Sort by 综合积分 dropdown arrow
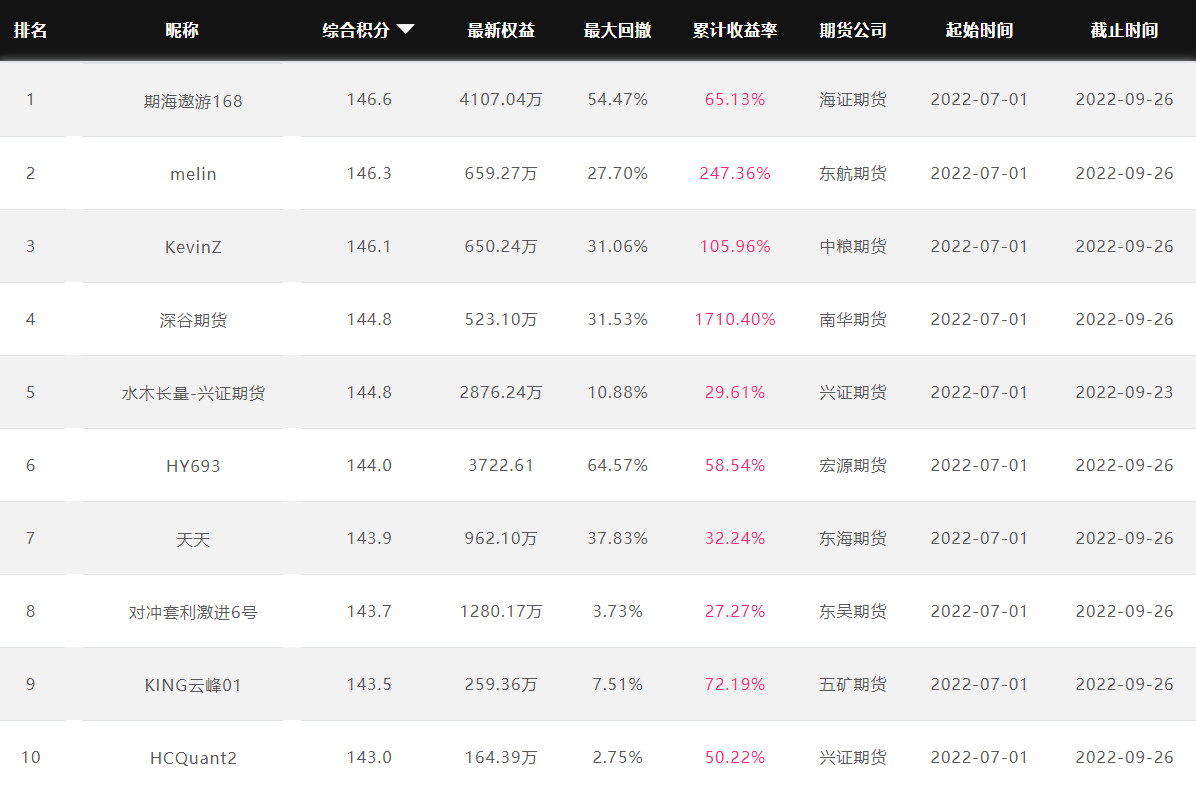 tap(406, 29)
